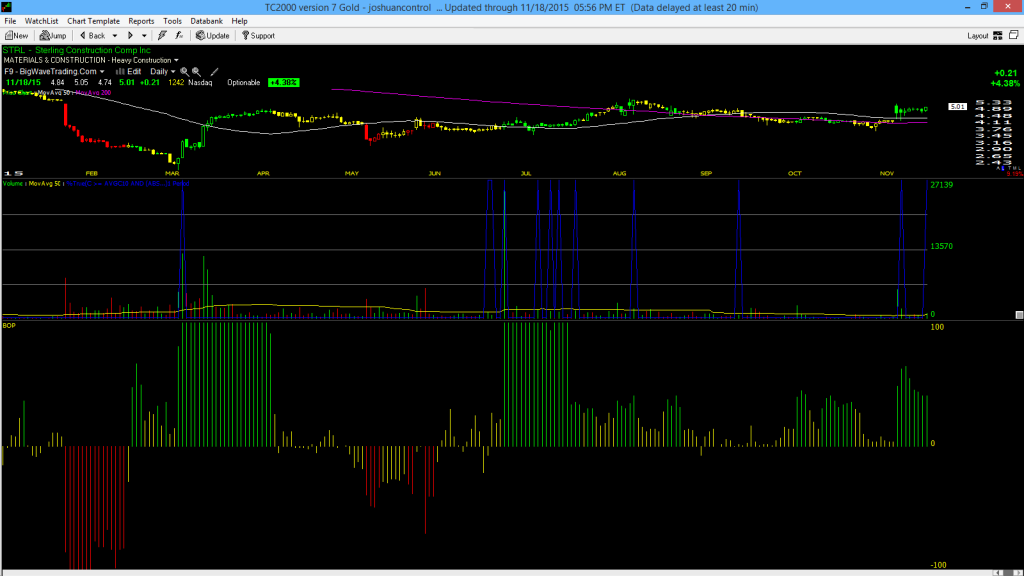Open the Back history dropdown arrow
The height and width of the screenshot is (576, 1024).
click(x=115, y=36)
